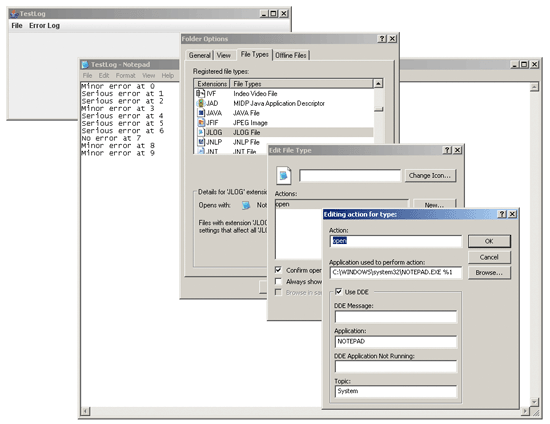Click the IVF Indeo Video File icon
The width and height of the screenshot is (550, 424).
coord(200,93)
